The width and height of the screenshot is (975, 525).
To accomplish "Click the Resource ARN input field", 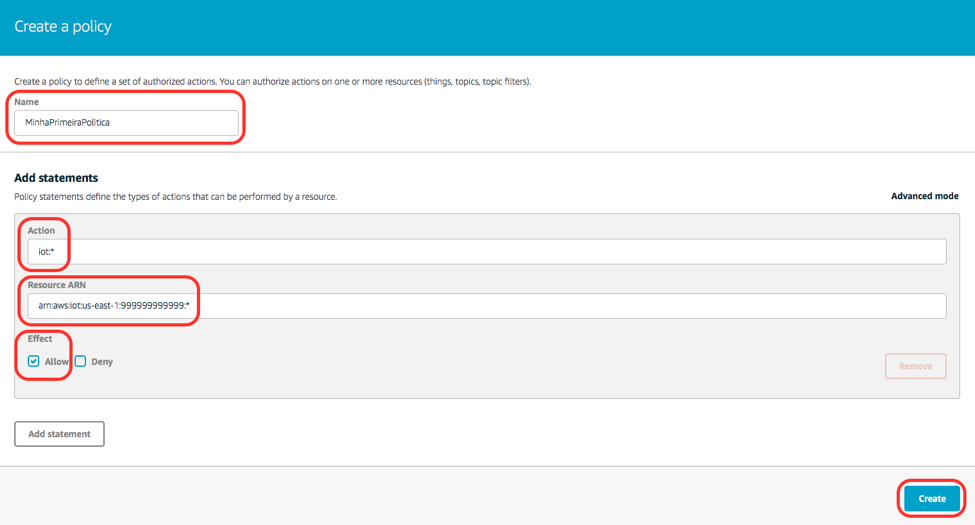I will coord(487,305).
